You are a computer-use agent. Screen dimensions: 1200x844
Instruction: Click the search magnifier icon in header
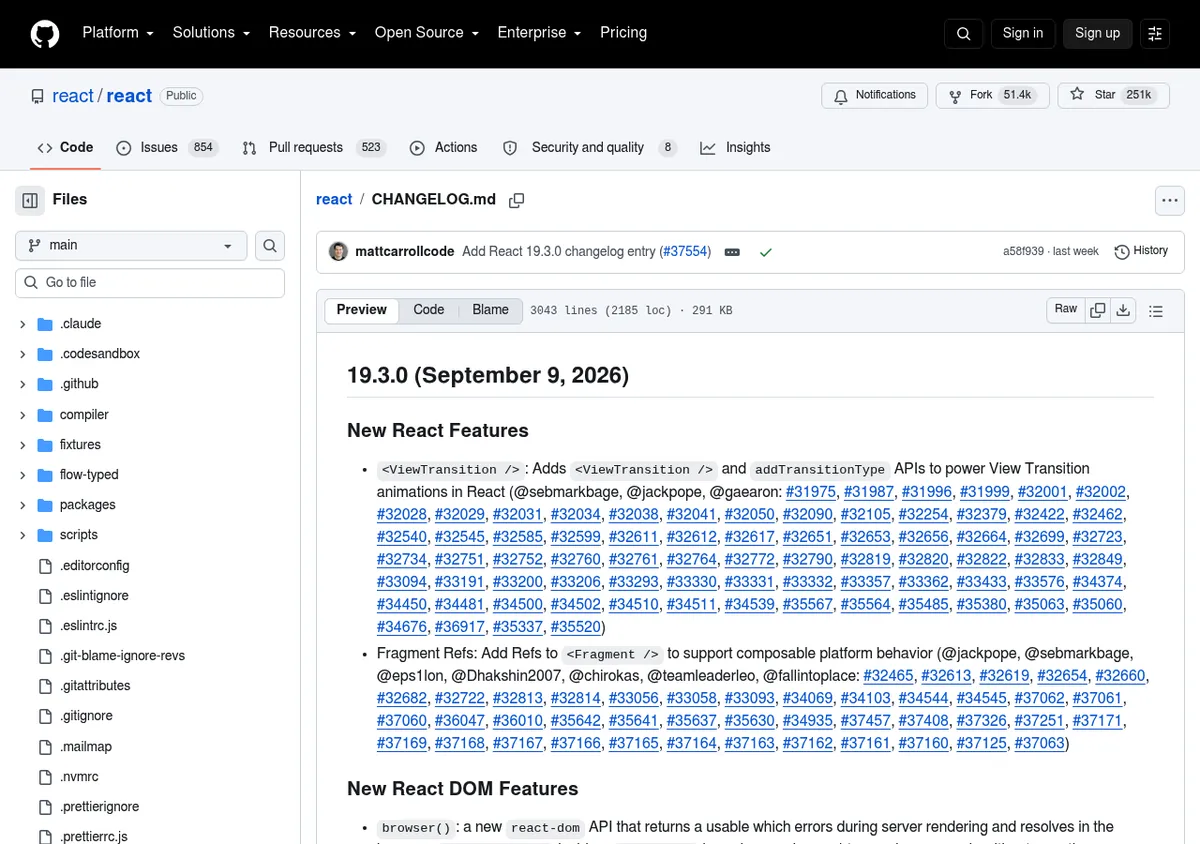pos(963,33)
